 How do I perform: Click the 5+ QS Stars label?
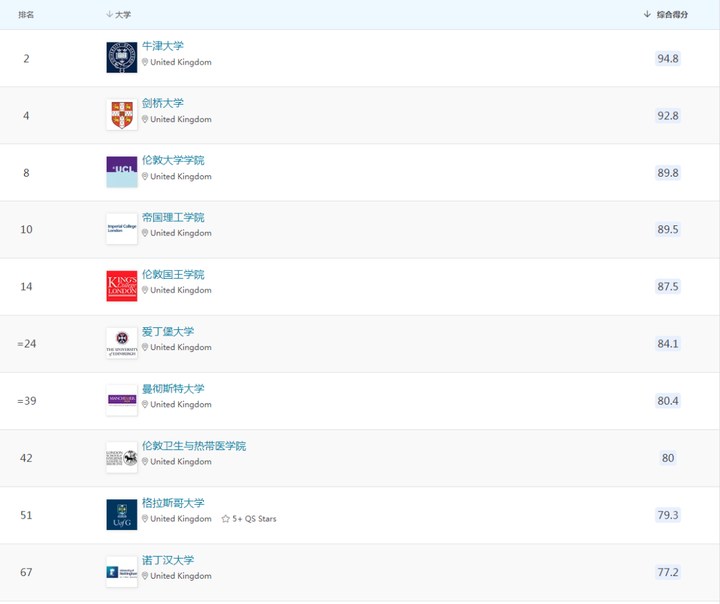tap(254, 519)
